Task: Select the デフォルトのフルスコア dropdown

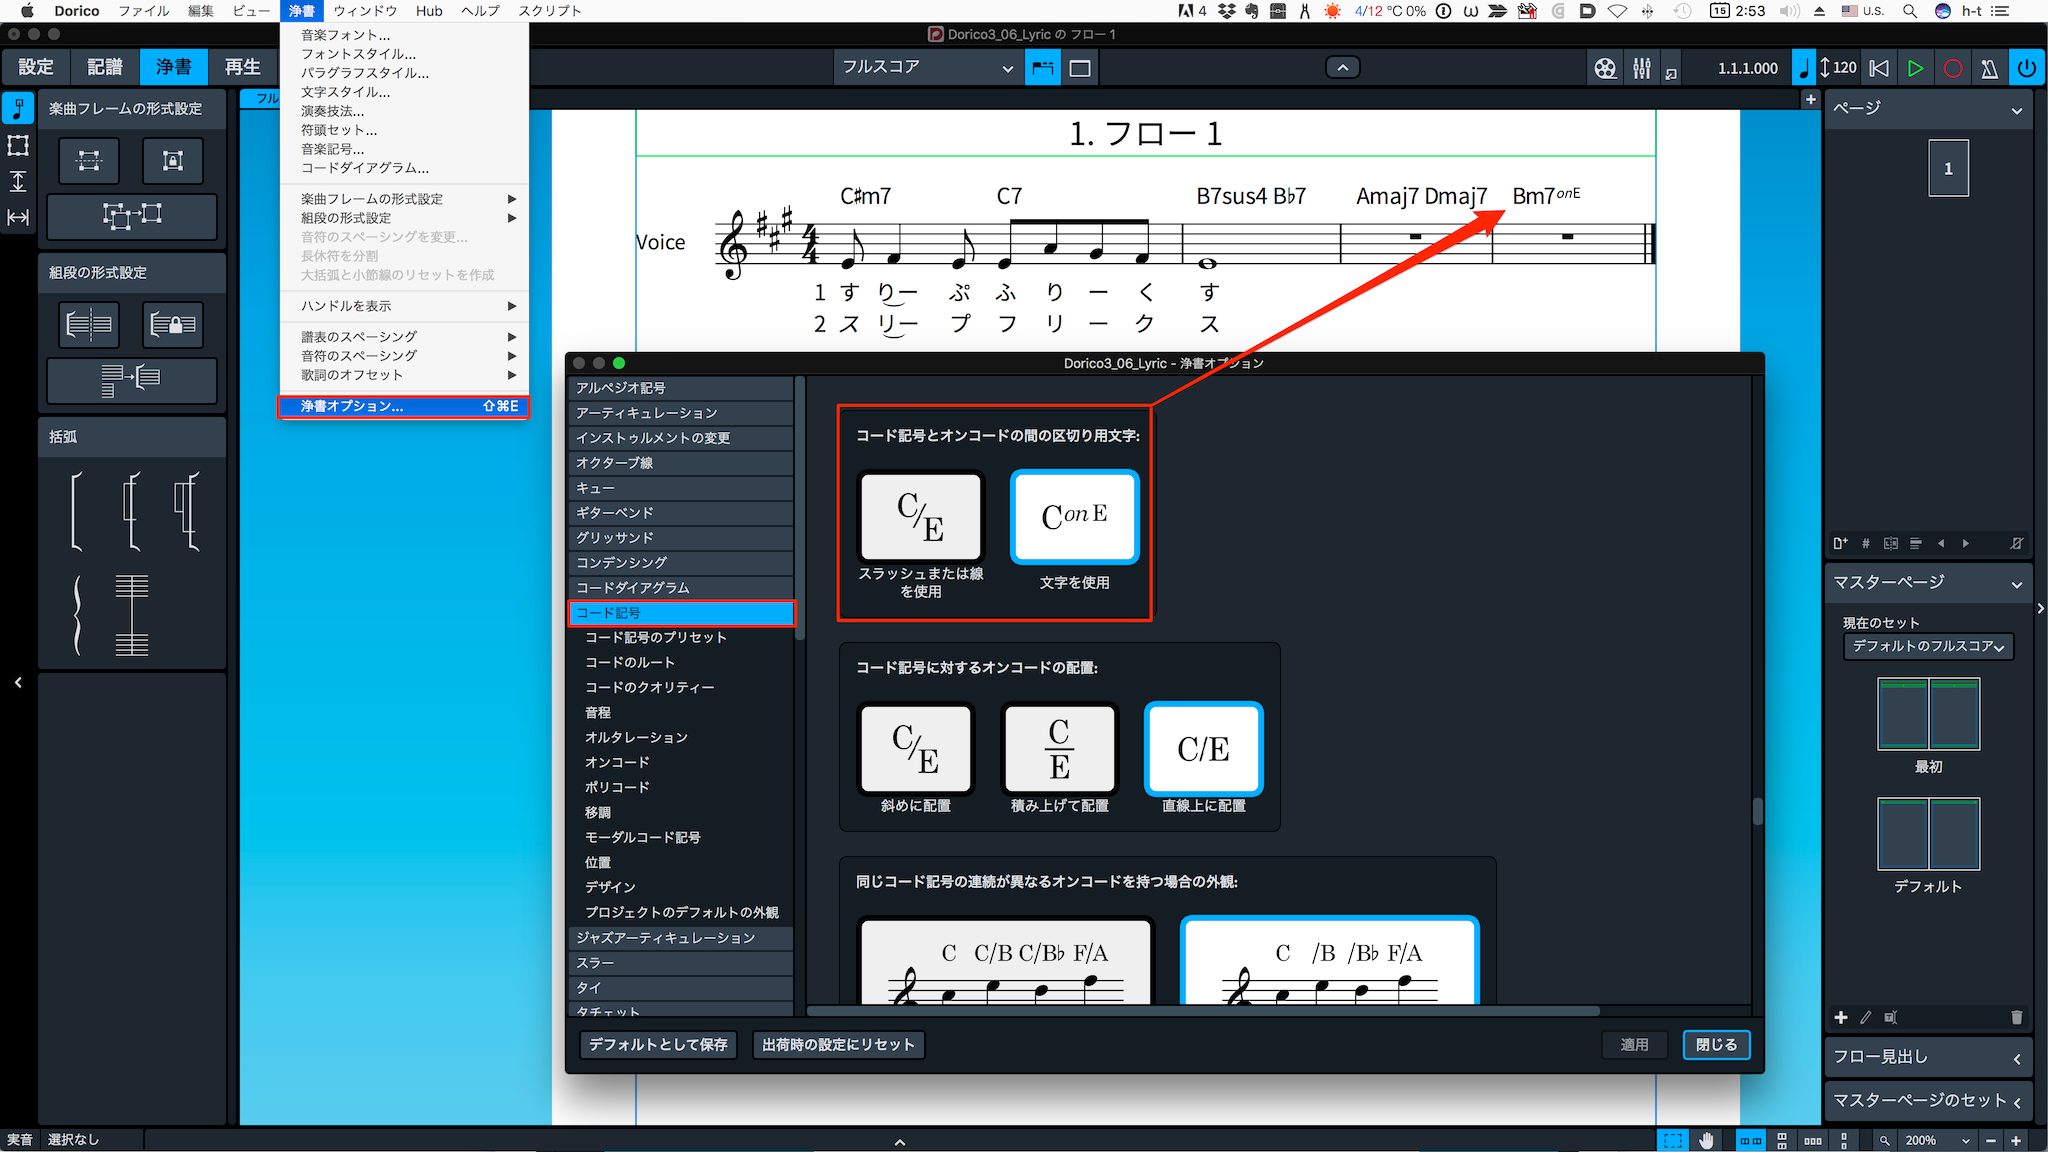Action: pos(1927,647)
